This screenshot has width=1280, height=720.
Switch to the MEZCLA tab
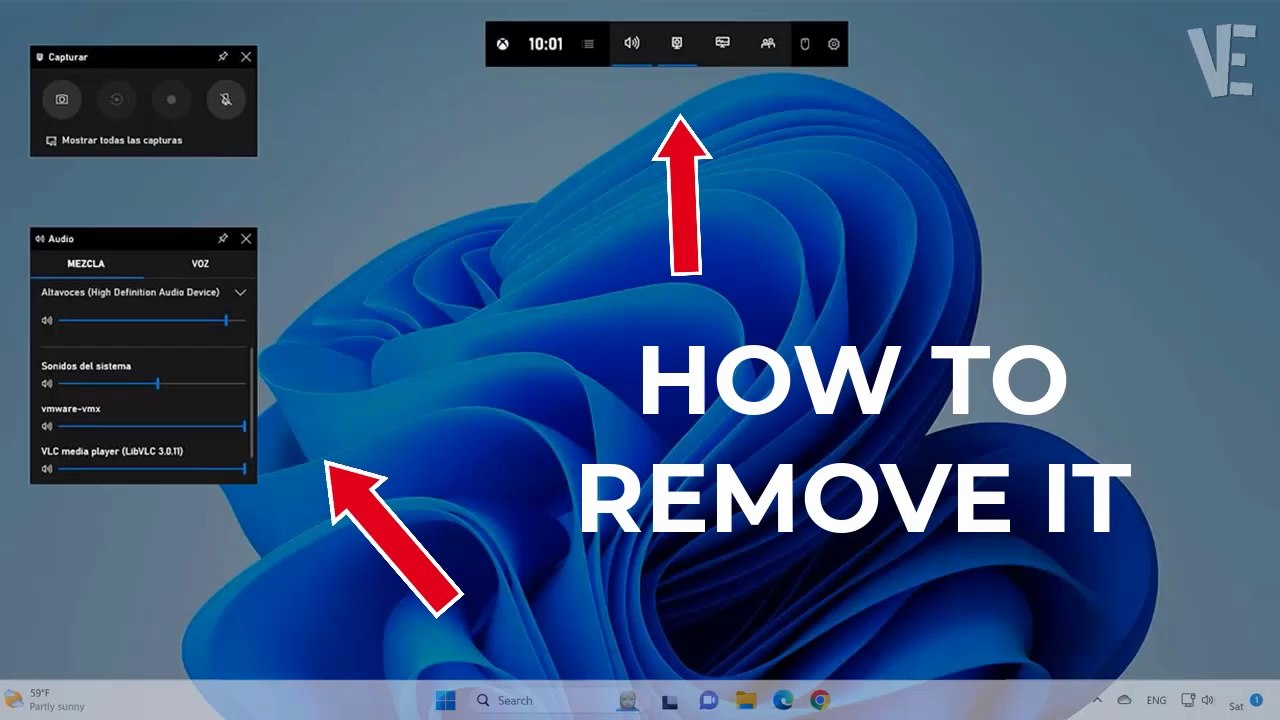(86, 264)
